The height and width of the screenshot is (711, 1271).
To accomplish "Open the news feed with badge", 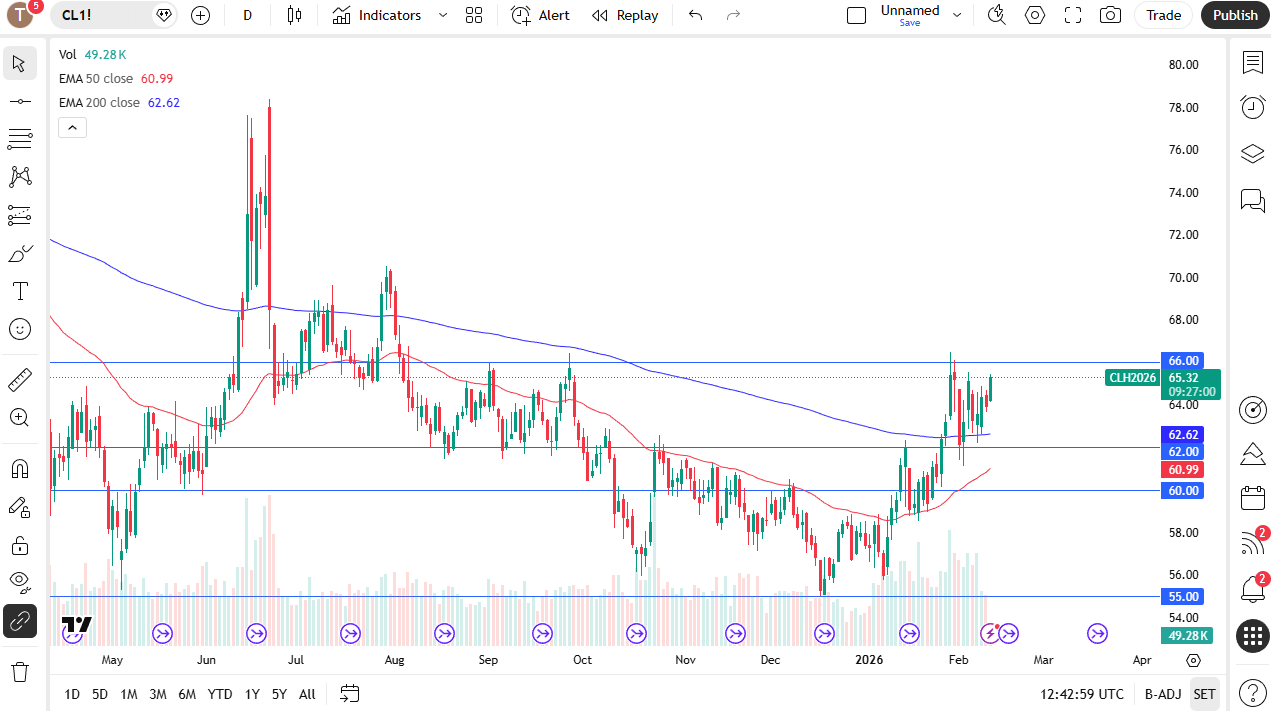I will click(x=1252, y=543).
